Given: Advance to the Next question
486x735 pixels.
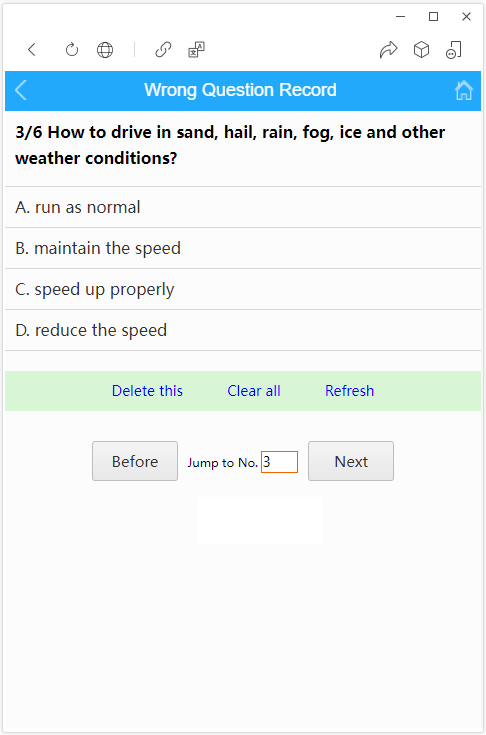Looking at the screenshot, I should (351, 461).
